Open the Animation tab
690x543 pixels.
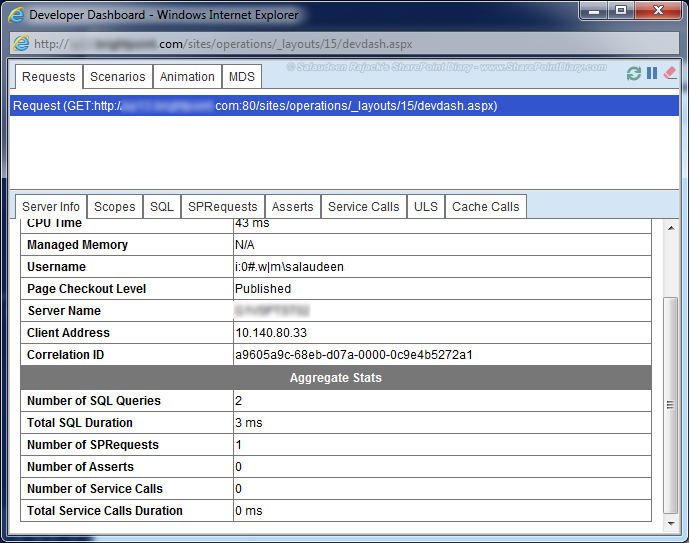tap(187, 77)
